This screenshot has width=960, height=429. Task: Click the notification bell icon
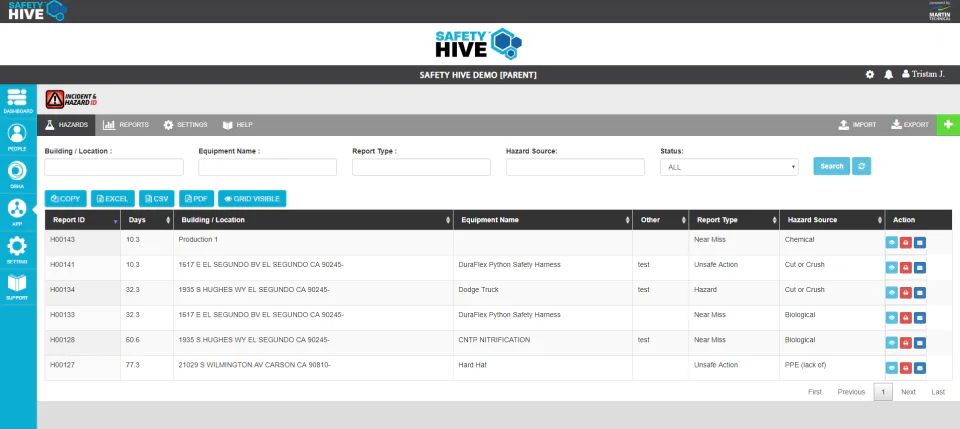tap(888, 75)
